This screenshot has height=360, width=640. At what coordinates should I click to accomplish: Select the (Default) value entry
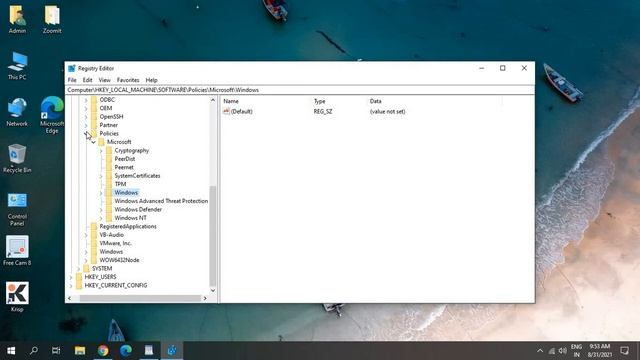pos(241,111)
